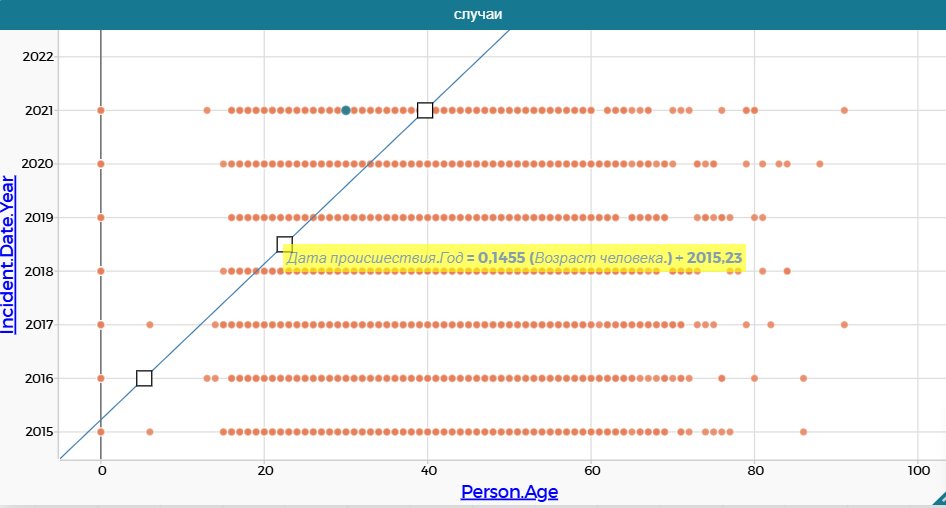Open the Person.Age axis link

(509, 491)
